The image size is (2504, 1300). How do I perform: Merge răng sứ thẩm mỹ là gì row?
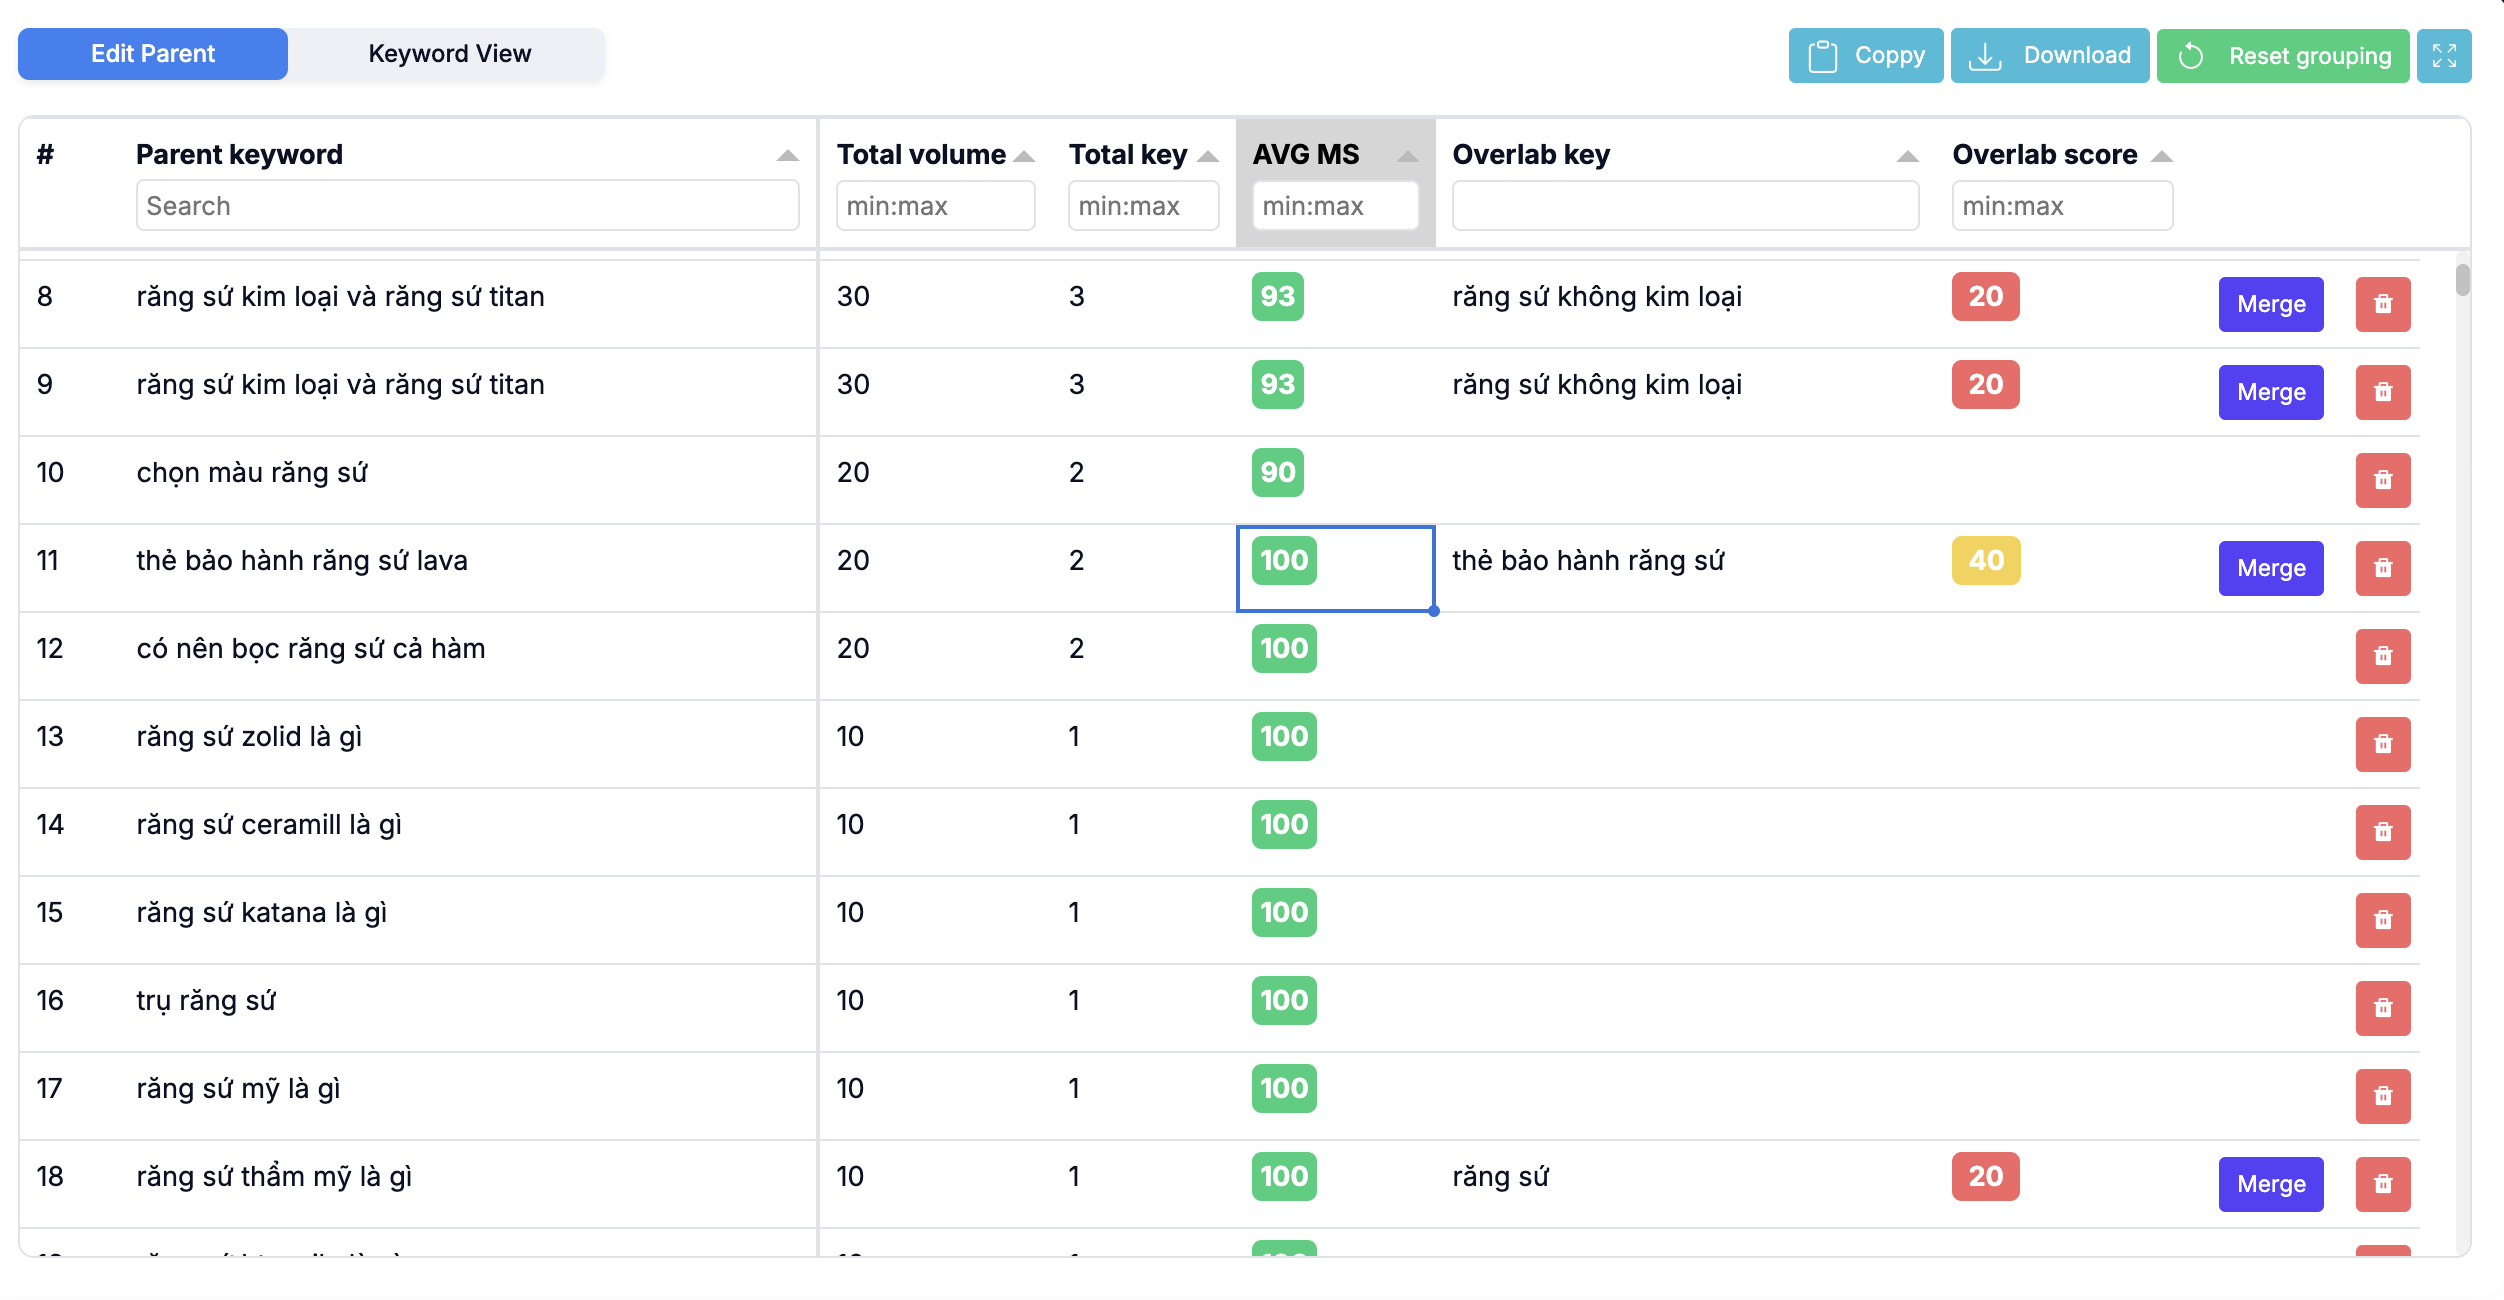(x=2270, y=1184)
